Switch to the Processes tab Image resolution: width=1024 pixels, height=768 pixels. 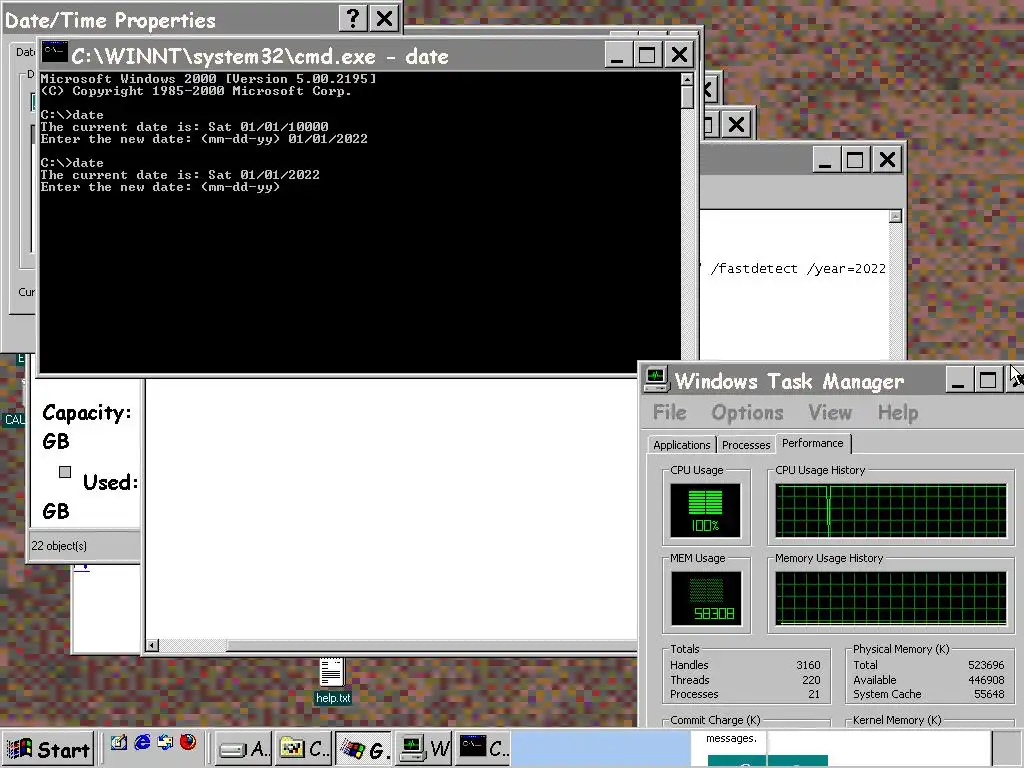click(746, 445)
